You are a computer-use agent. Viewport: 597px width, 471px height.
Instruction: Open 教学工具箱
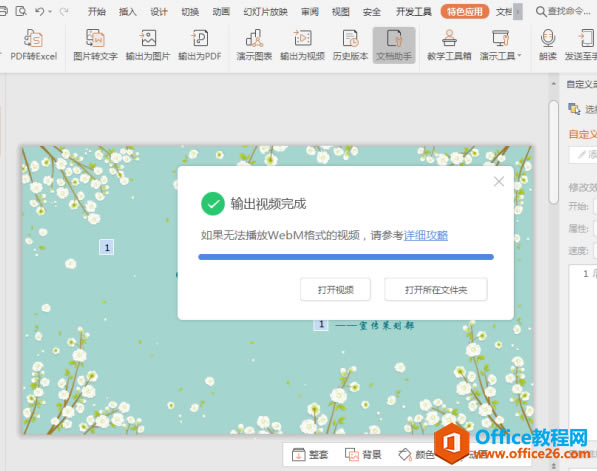(x=449, y=45)
